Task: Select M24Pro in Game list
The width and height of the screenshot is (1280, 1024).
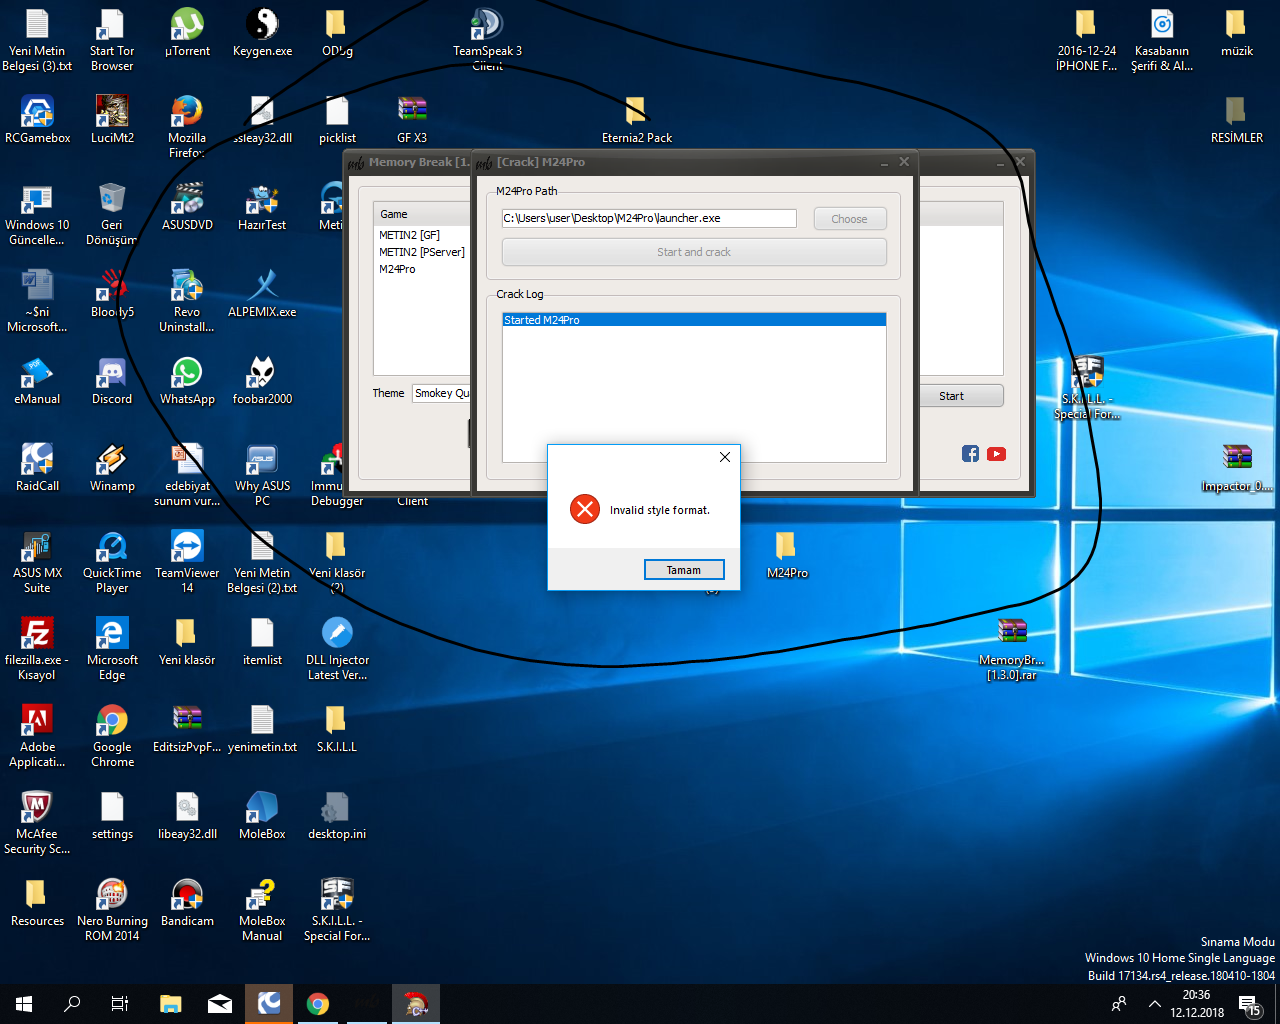Action: tap(397, 269)
